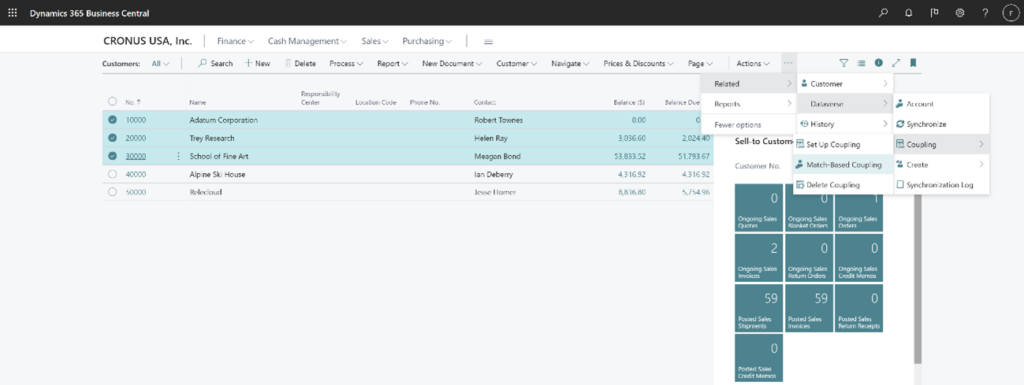
Task: Choose Match-Based Coupling
Action: pos(842,164)
